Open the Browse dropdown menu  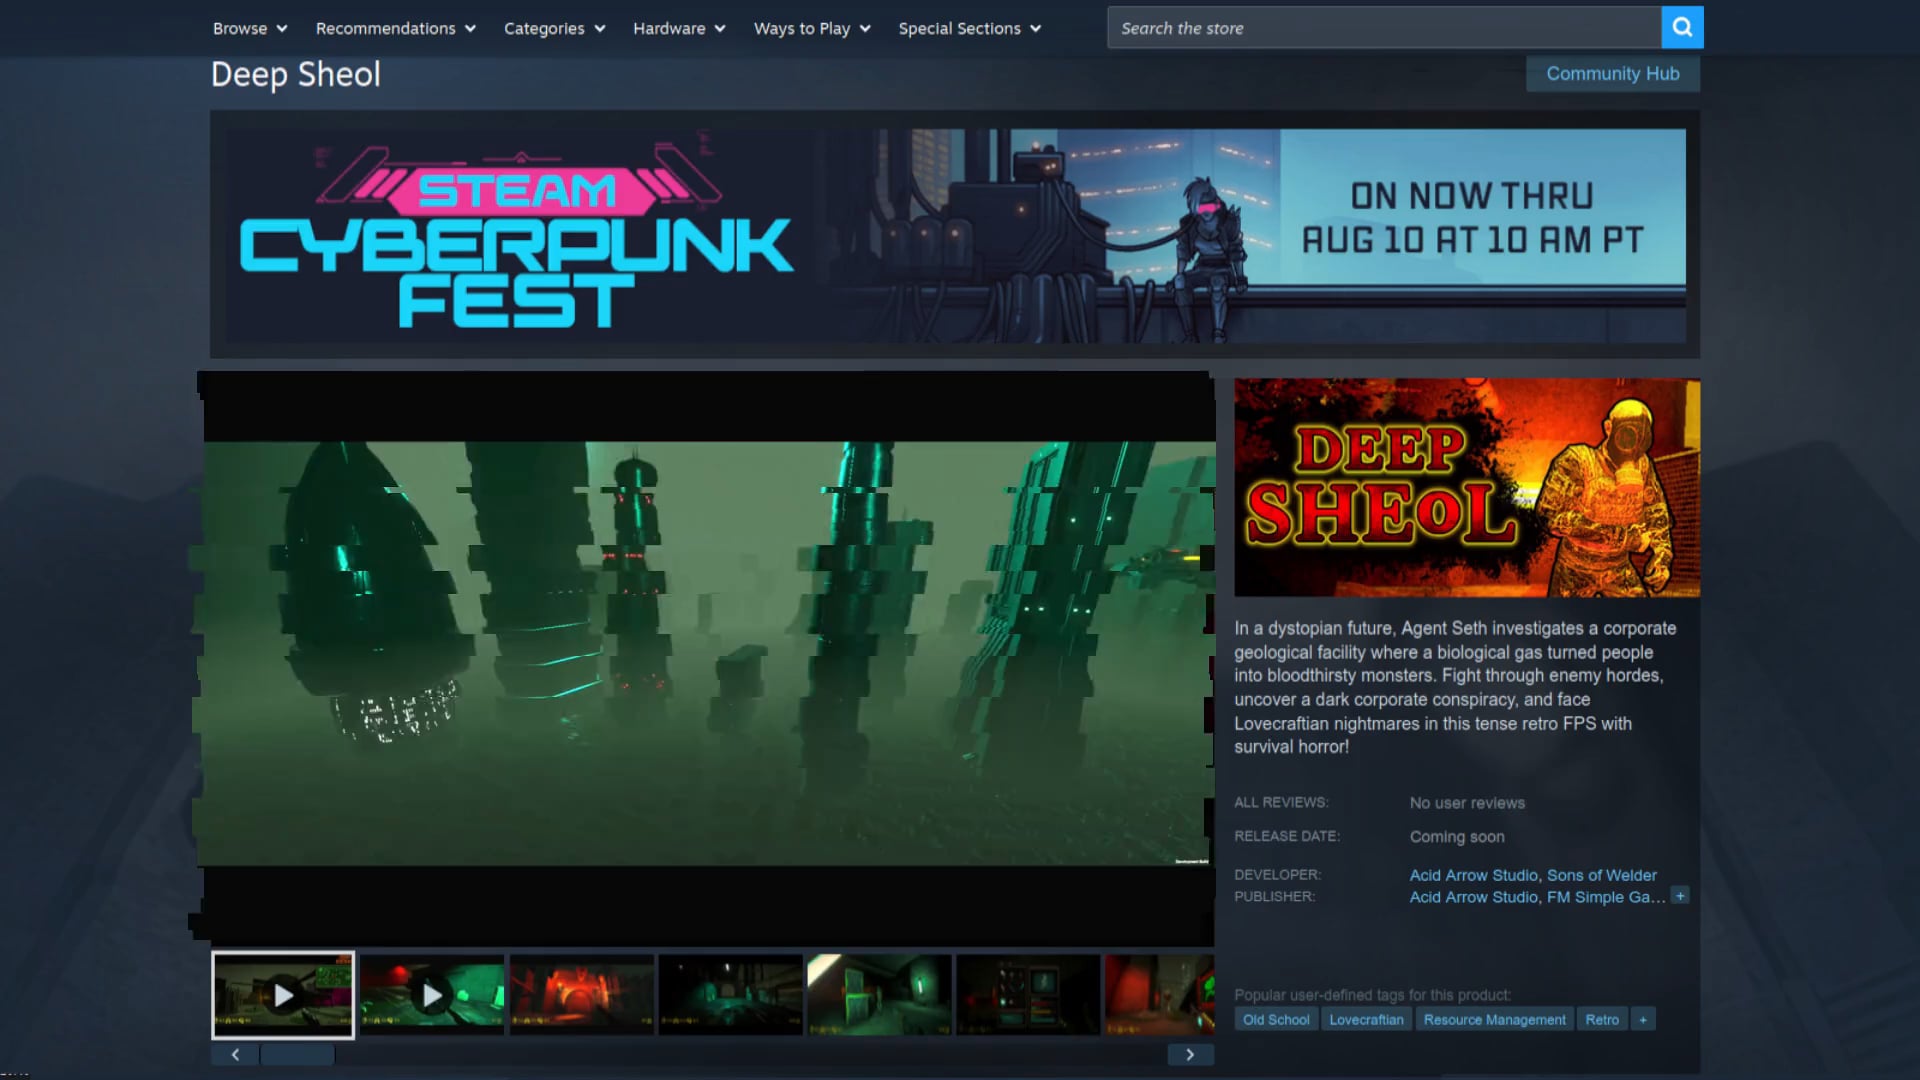[x=250, y=28]
